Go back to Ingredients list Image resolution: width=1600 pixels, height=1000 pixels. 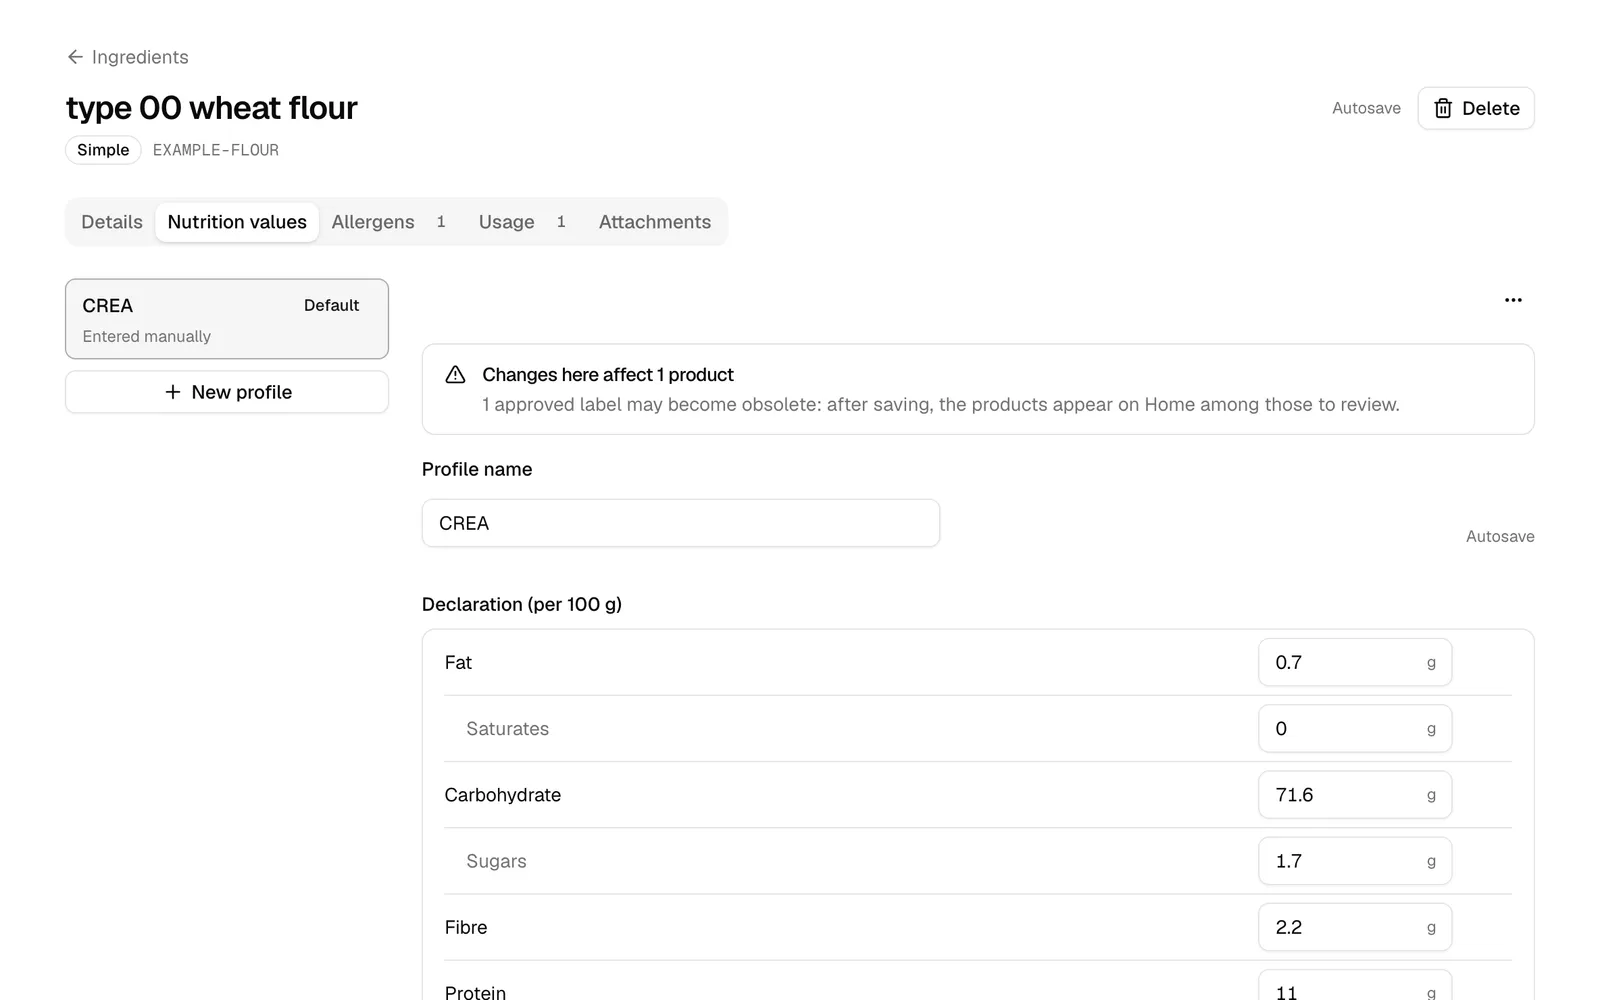coord(128,57)
